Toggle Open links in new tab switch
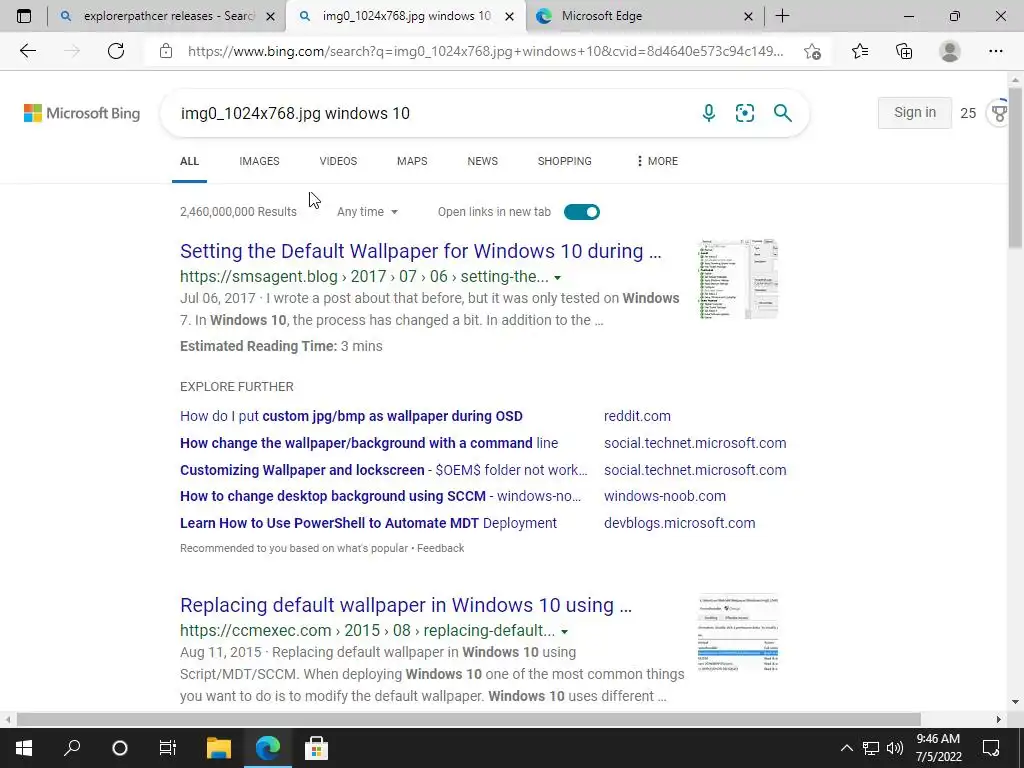 point(581,212)
